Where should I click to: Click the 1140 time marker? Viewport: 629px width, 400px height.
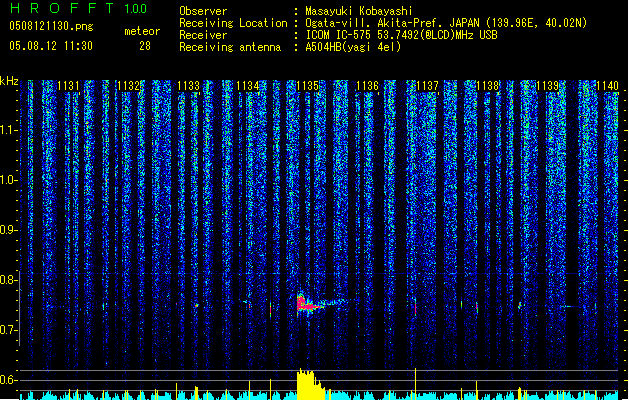pyautogui.click(x=607, y=86)
